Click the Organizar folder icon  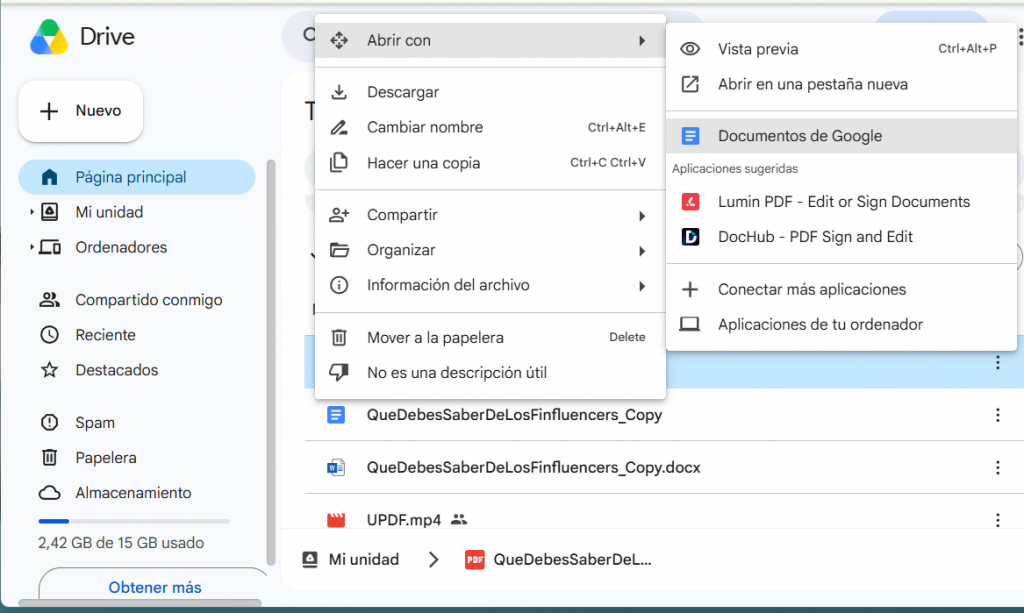(x=339, y=250)
